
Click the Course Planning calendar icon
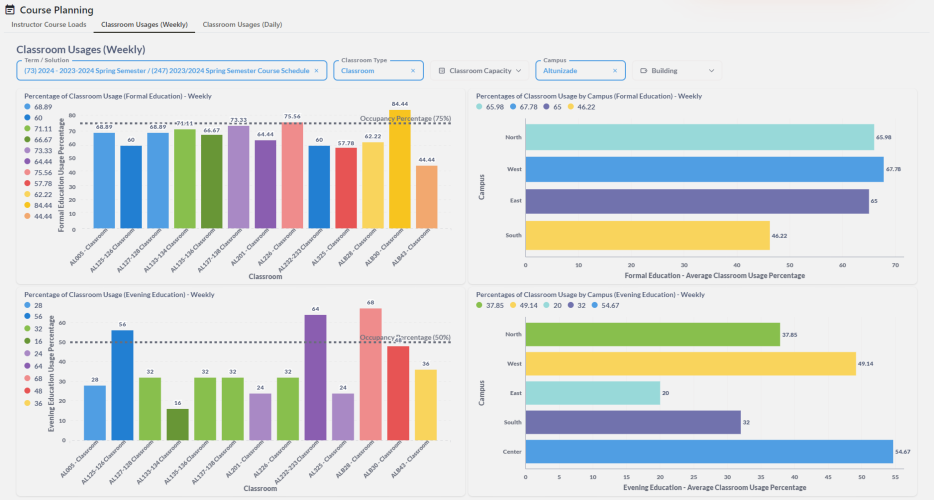[10, 10]
